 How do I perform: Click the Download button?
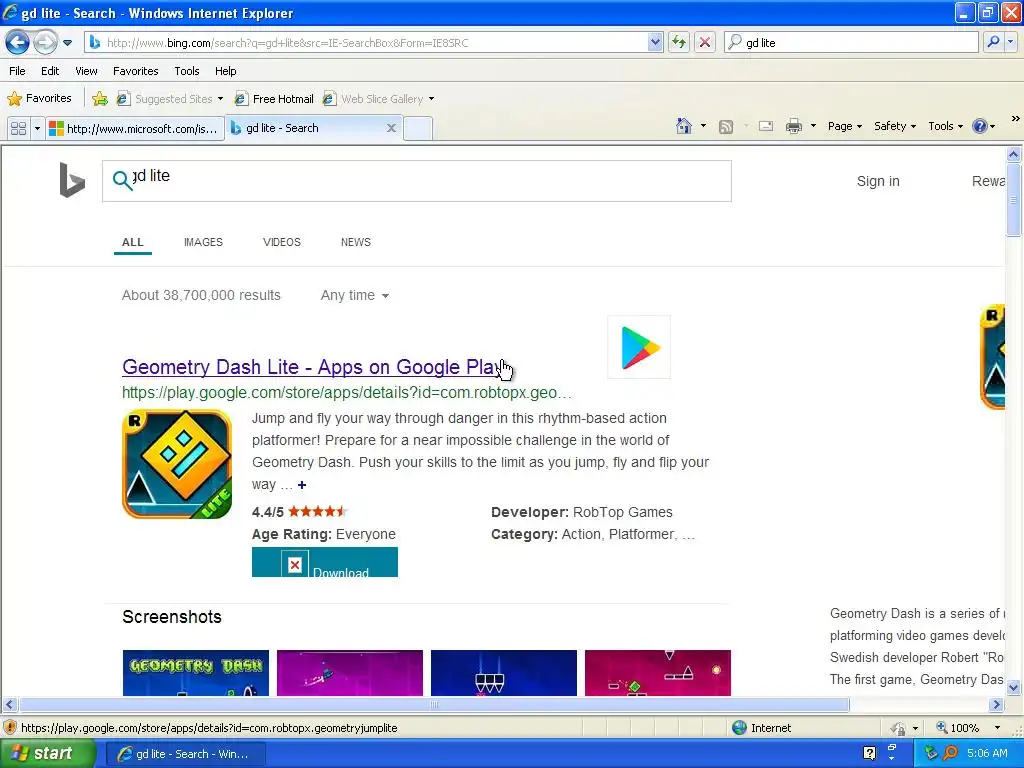(x=325, y=562)
